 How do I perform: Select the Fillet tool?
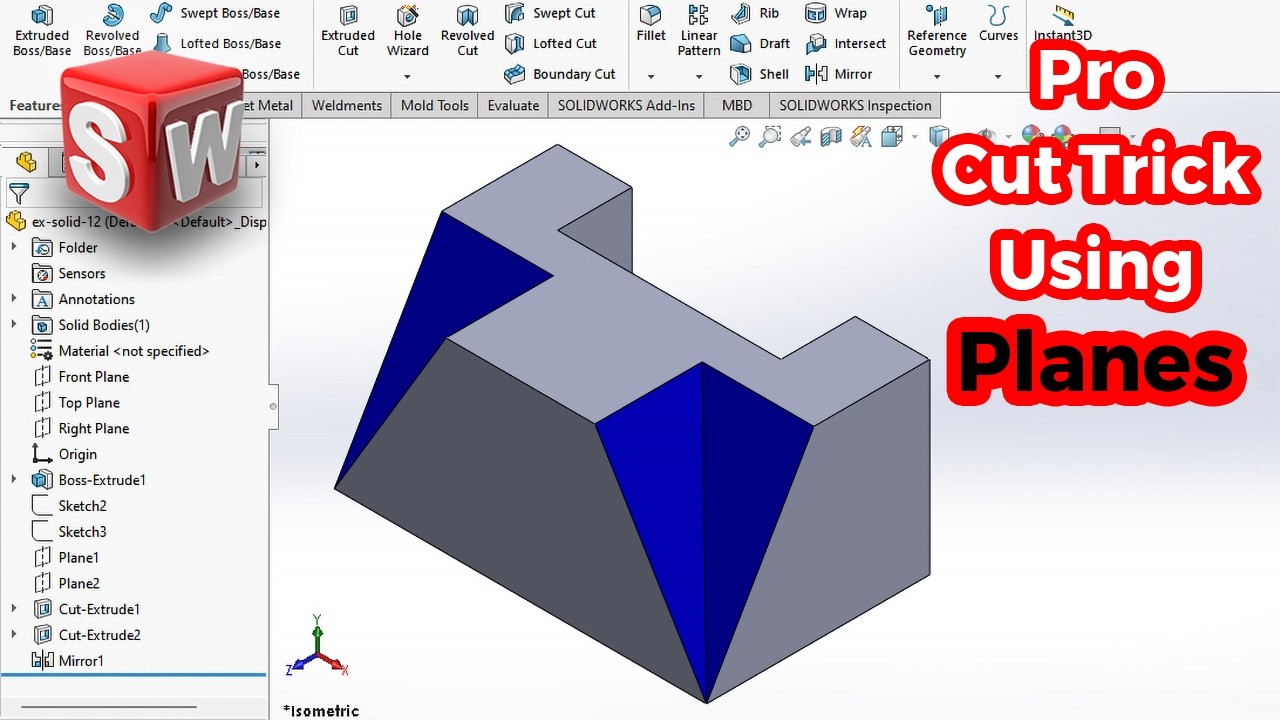[651, 25]
